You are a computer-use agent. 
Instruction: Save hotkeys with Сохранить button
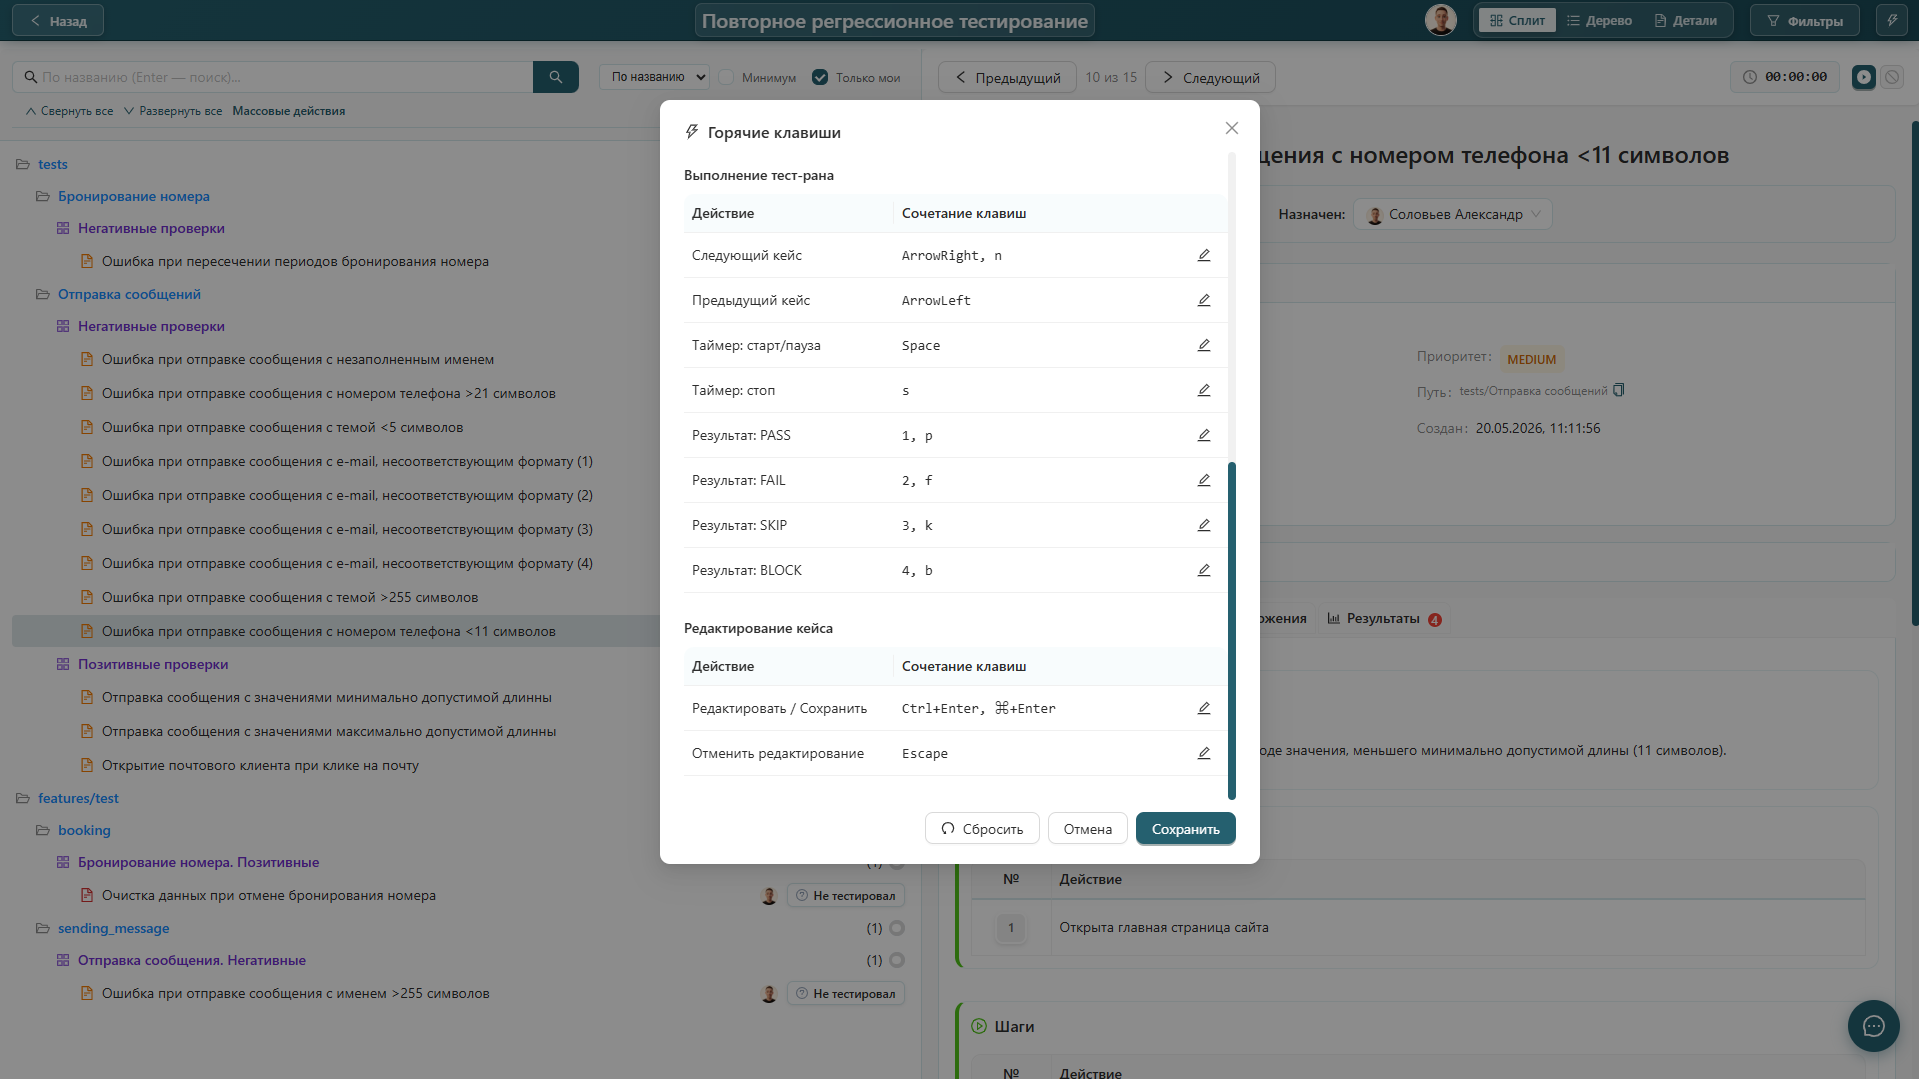pos(1186,829)
